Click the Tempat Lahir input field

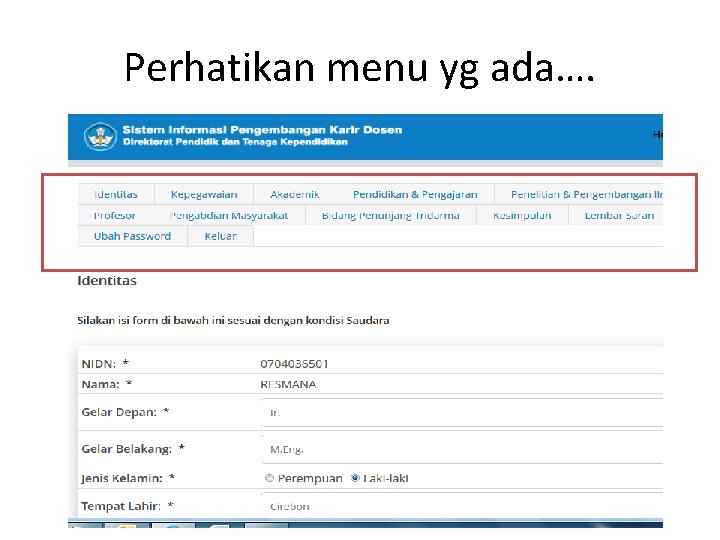point(462,506)
